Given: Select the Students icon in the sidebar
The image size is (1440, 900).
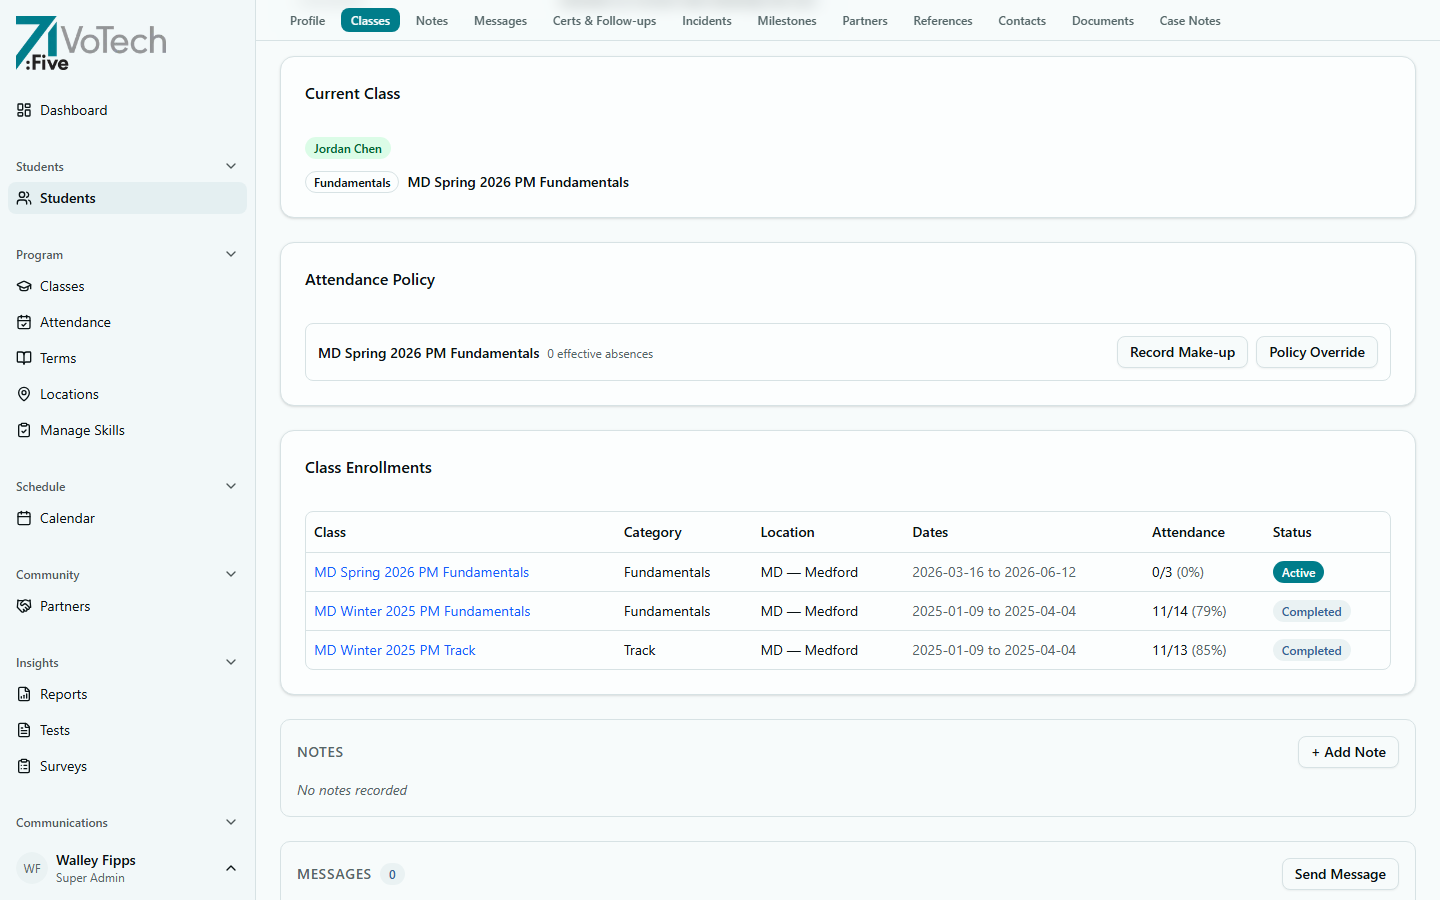Looking at the screenshot, I should [x=24, y=198].
